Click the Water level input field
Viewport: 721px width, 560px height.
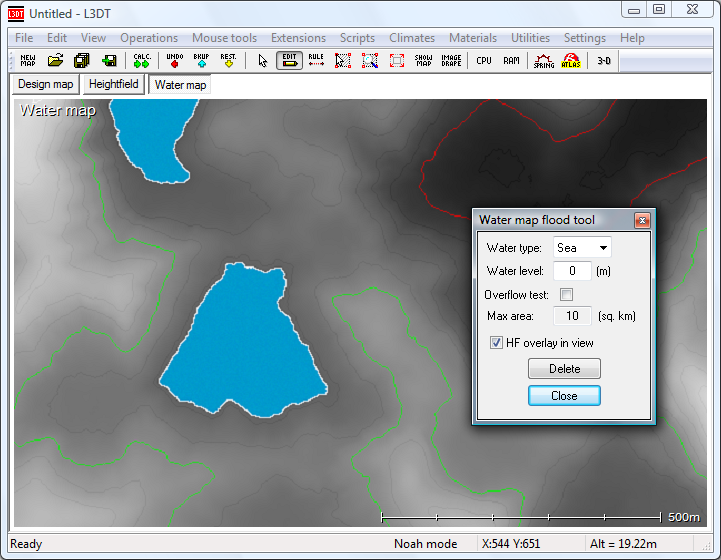(572, 271)
